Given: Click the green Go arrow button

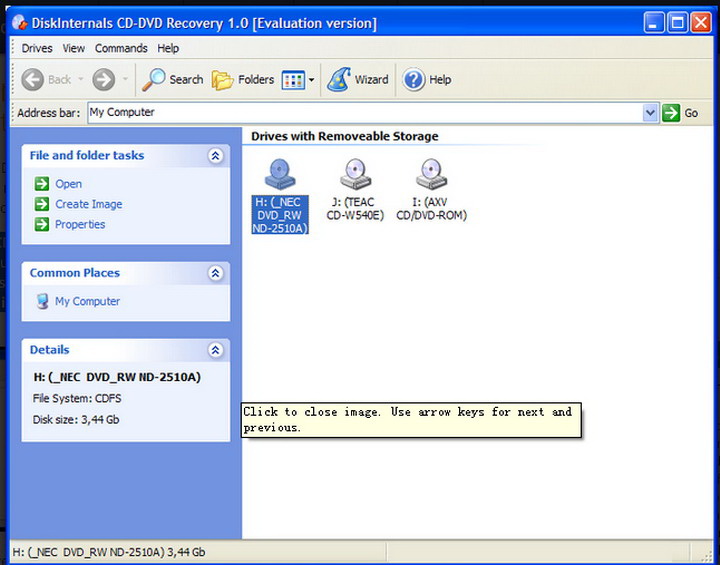Looking at the screenshot, I should pos(671,113).
